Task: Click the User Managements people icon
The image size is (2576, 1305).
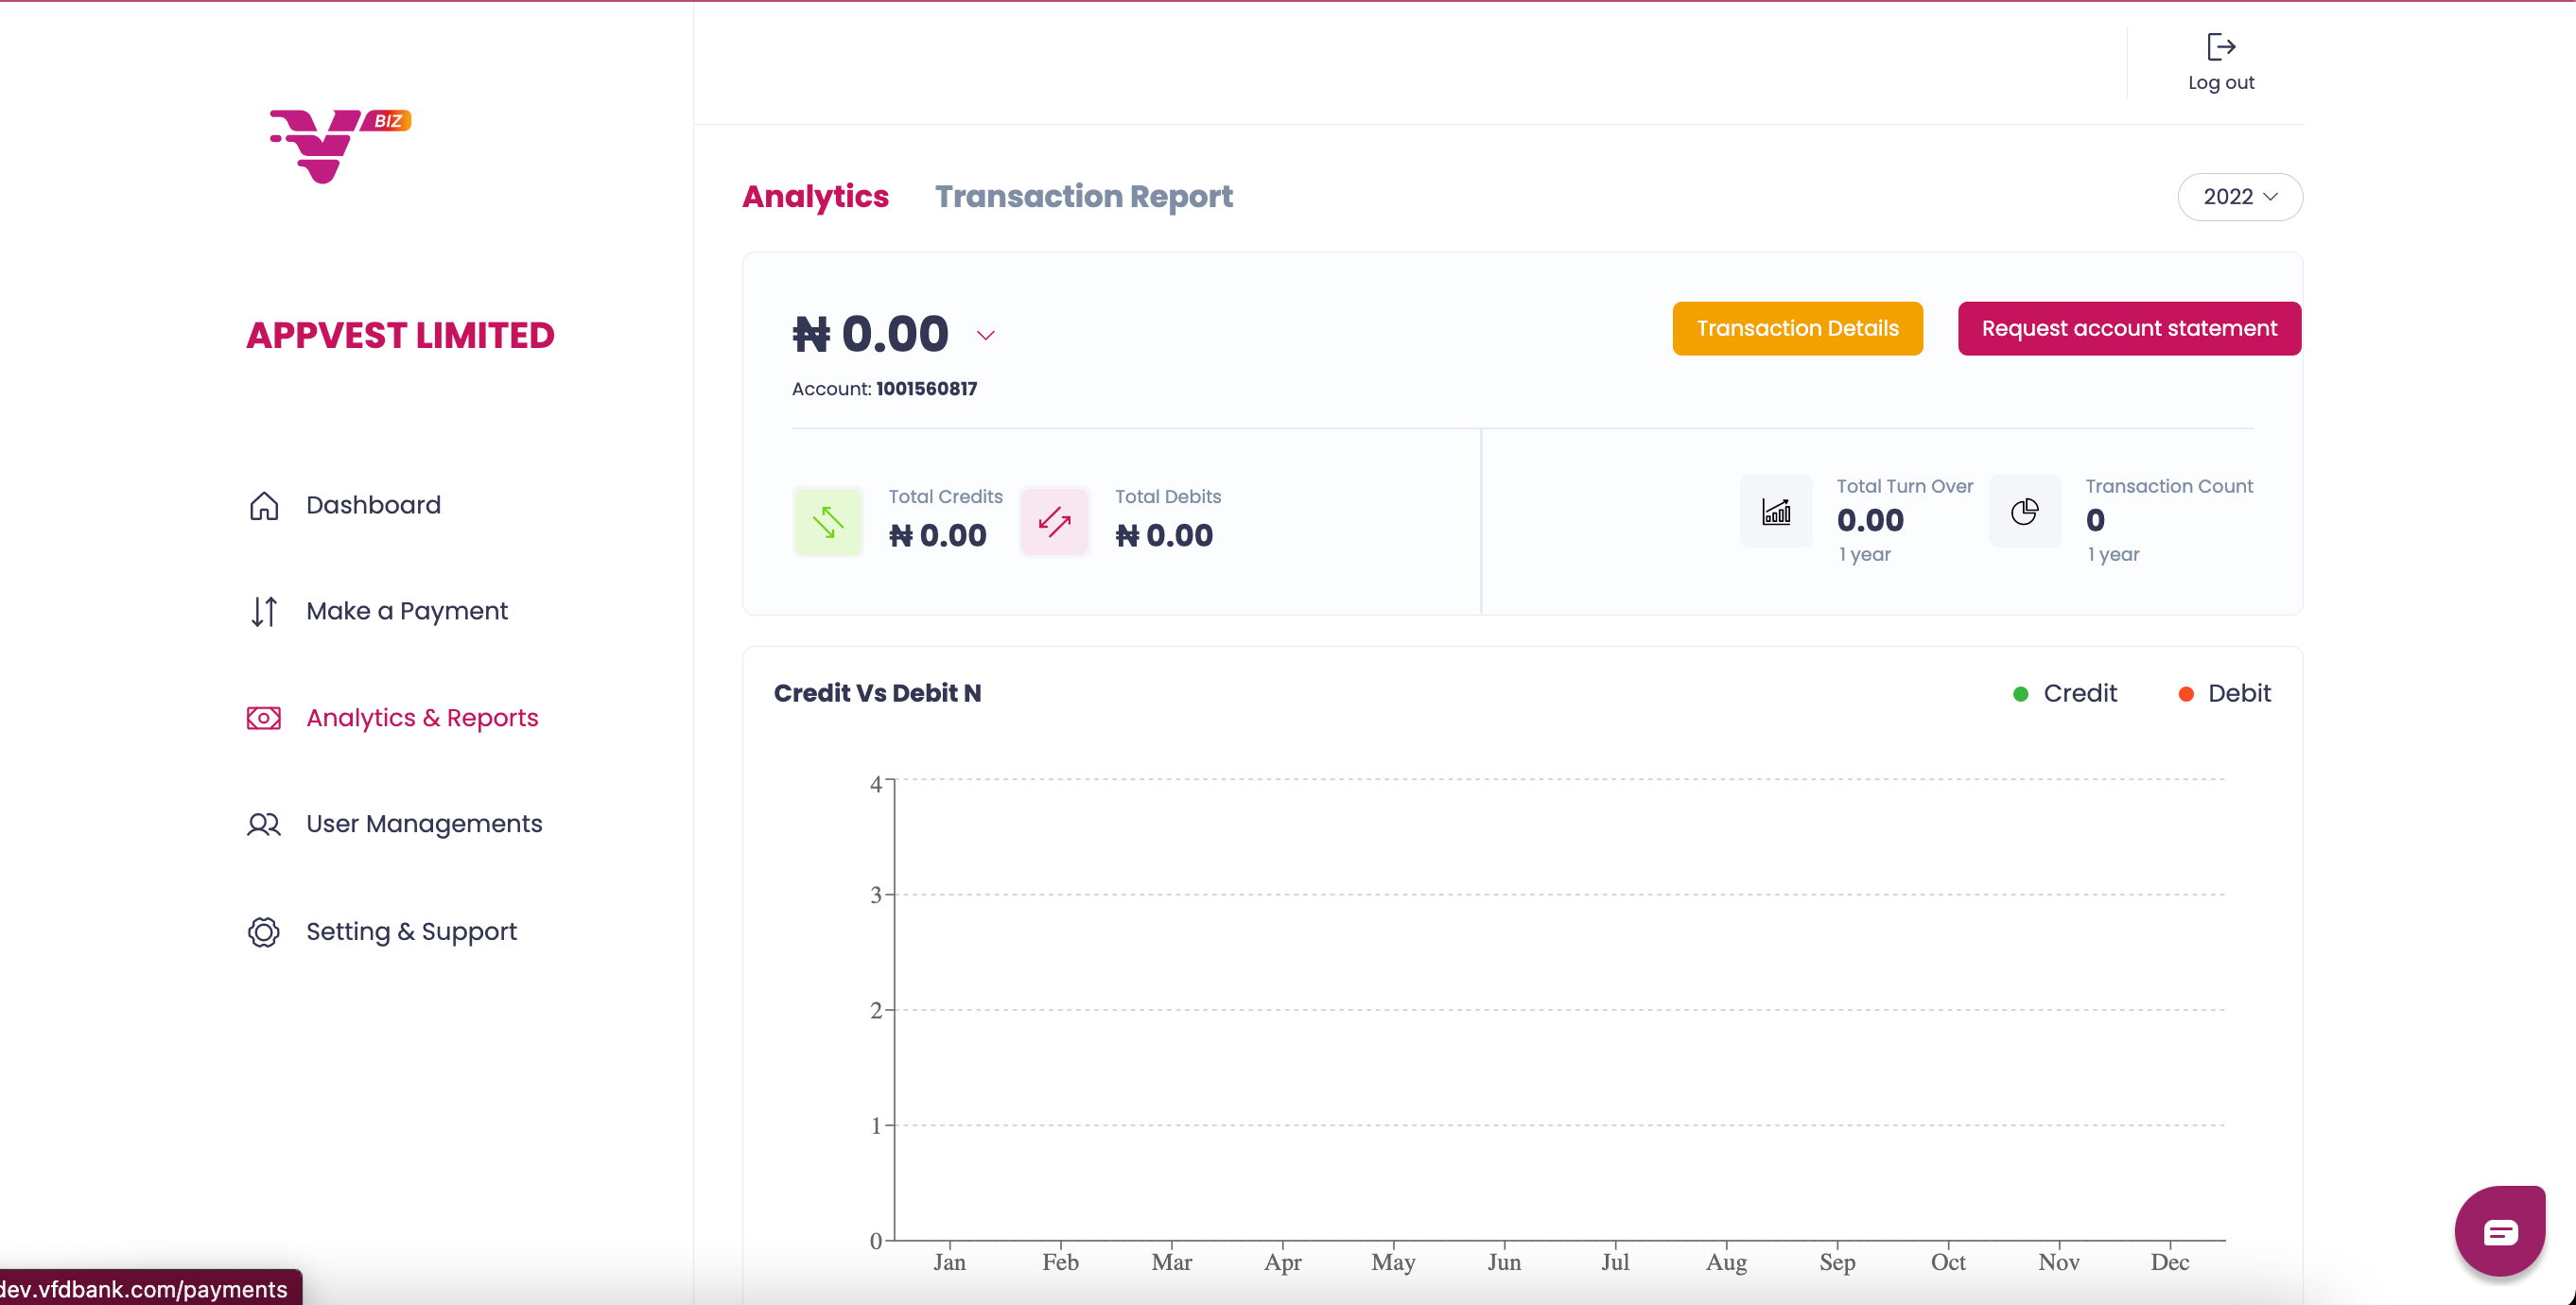Action: click(264, 824)
